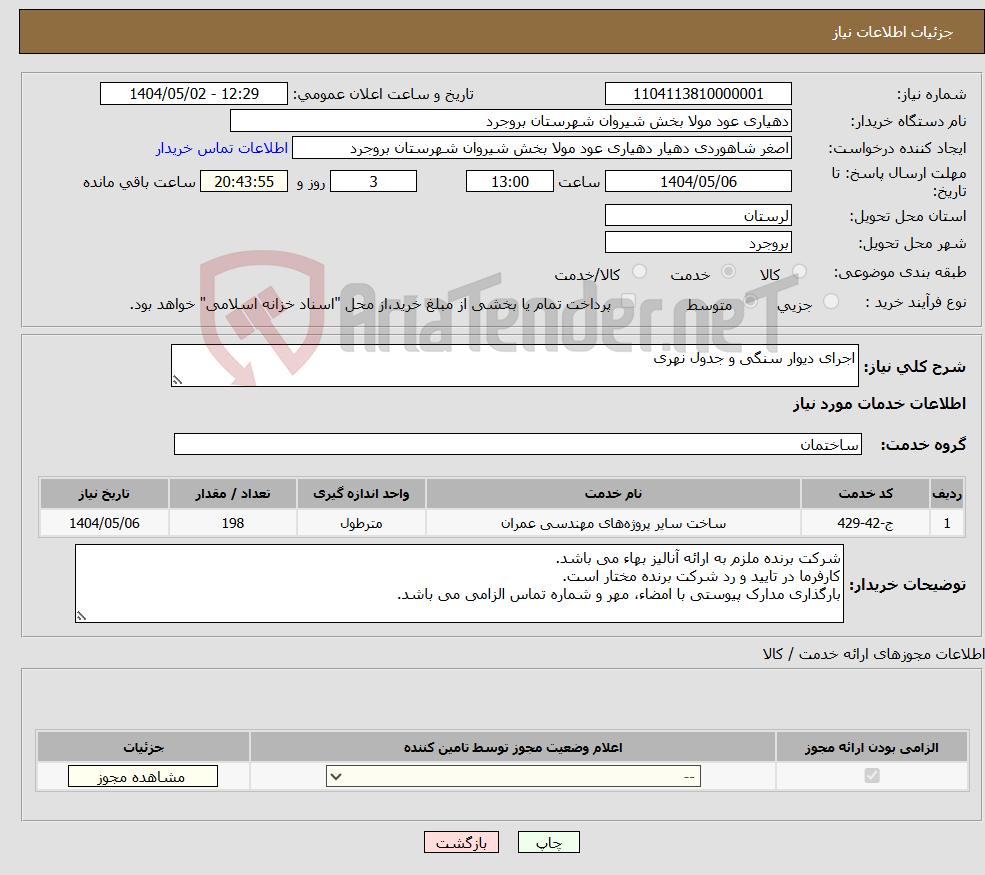Screen dimensions: 985x875
Task: Select the خدمت classification radio button
Action: [728, 270]
